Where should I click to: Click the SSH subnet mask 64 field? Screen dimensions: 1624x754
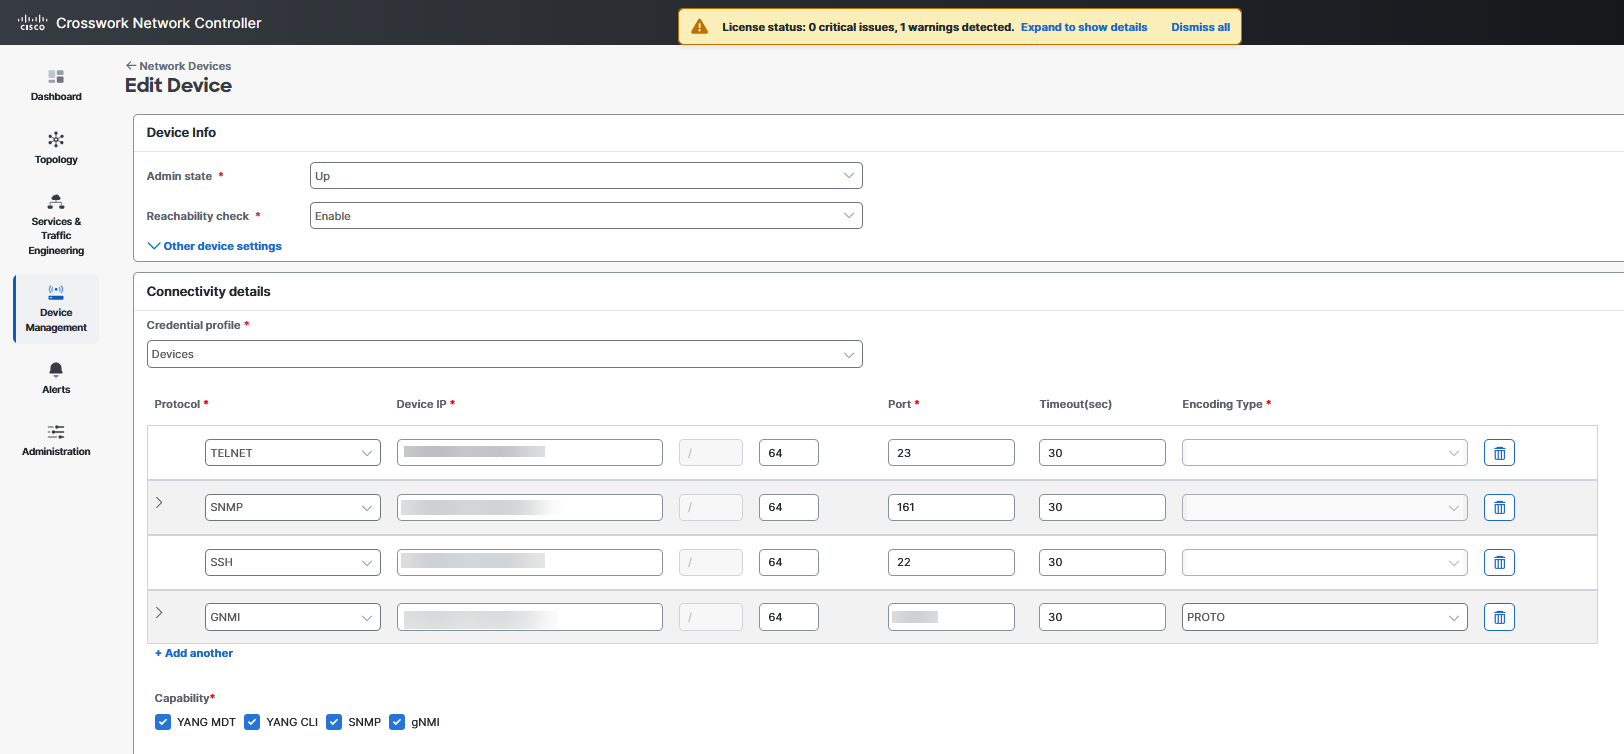[x=789, y=562]
